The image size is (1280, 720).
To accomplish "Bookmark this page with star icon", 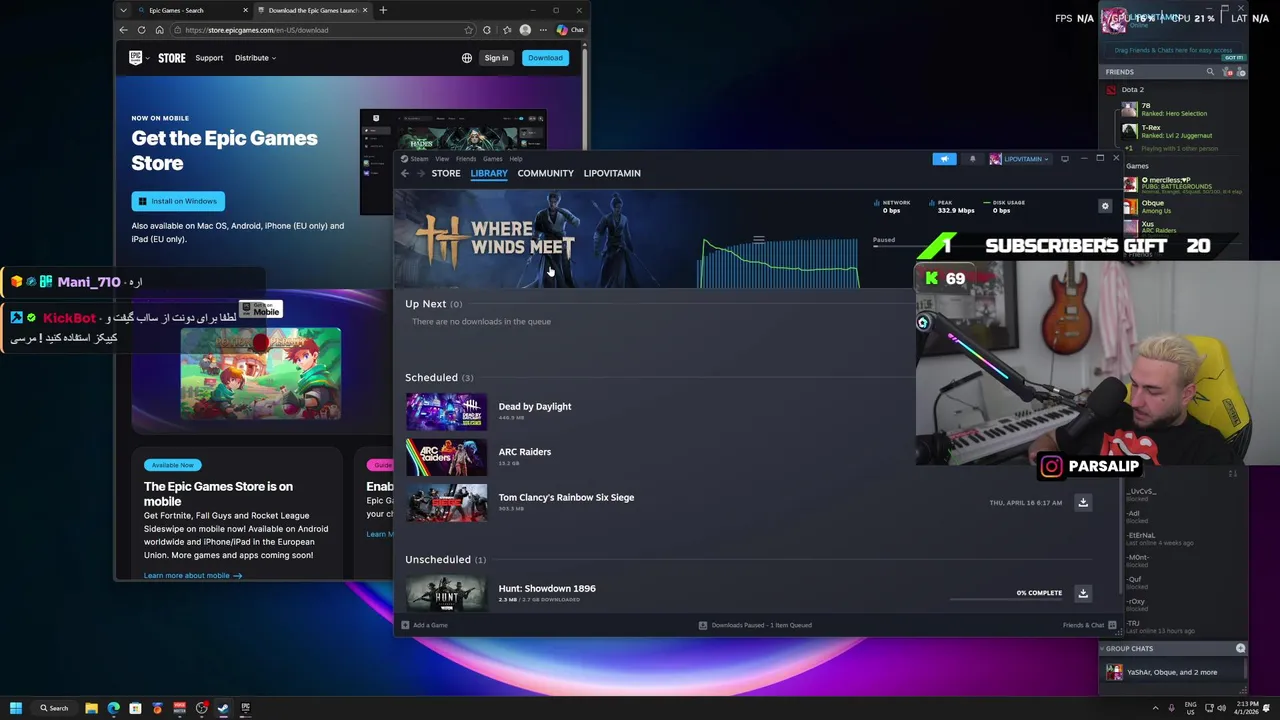I will 468,30.
